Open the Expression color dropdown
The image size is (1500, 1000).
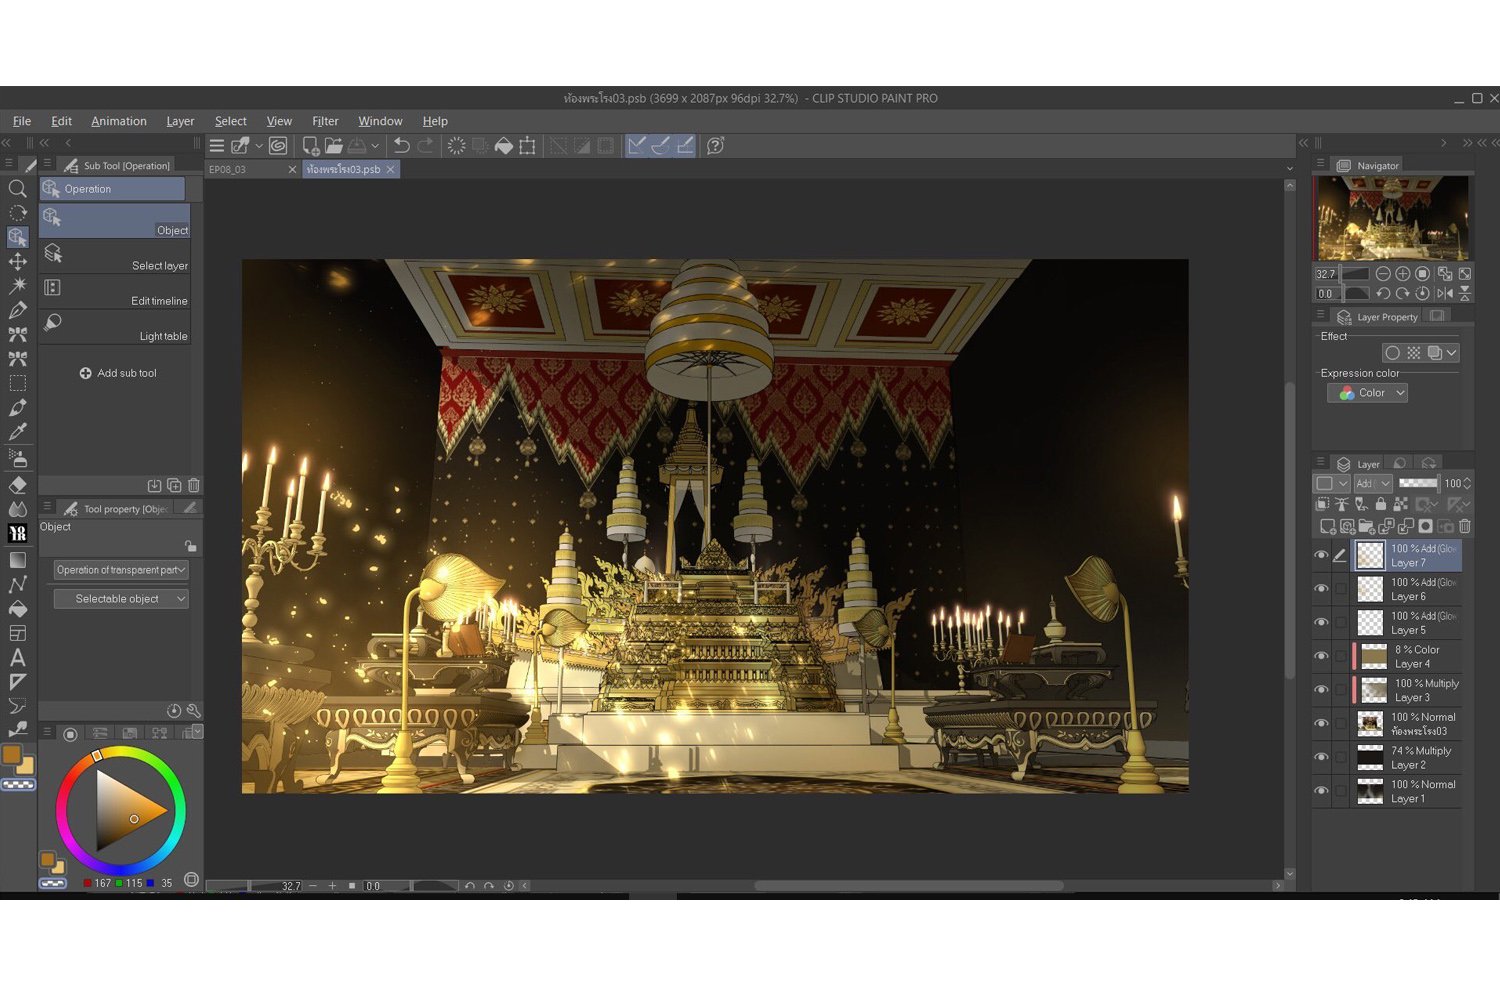(x=1367, y=393)
